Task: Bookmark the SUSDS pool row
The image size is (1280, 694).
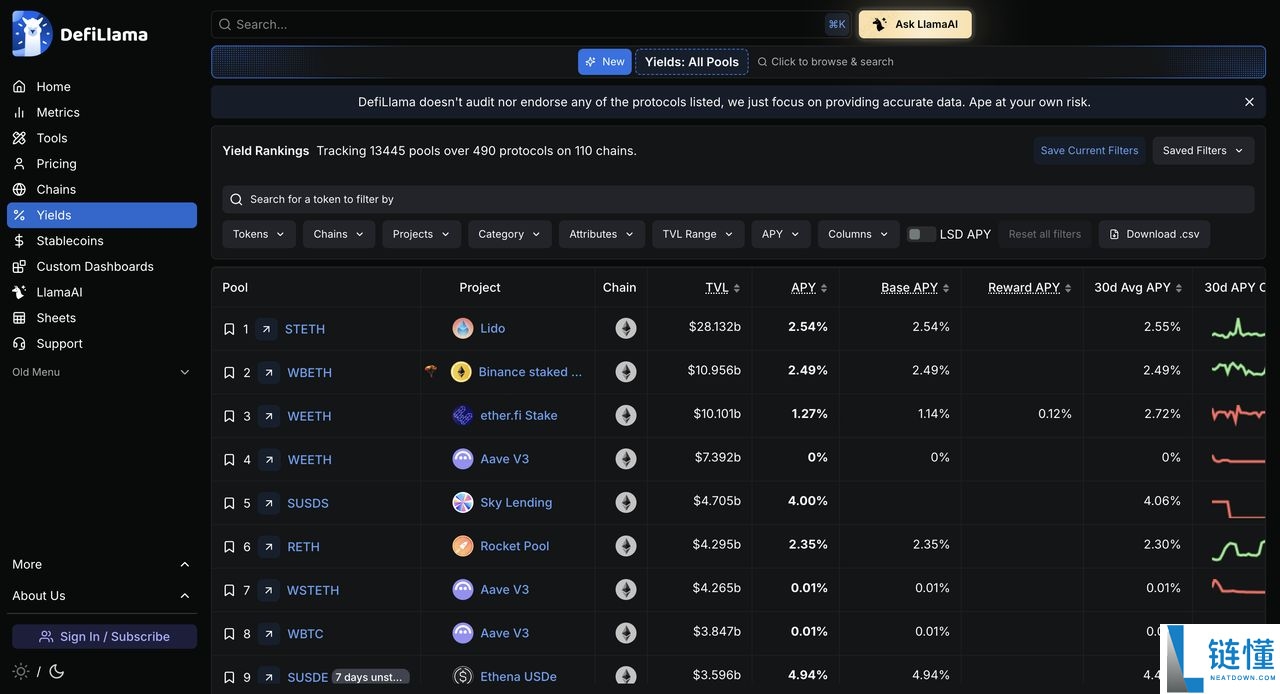Action: (x=229, y=503)
